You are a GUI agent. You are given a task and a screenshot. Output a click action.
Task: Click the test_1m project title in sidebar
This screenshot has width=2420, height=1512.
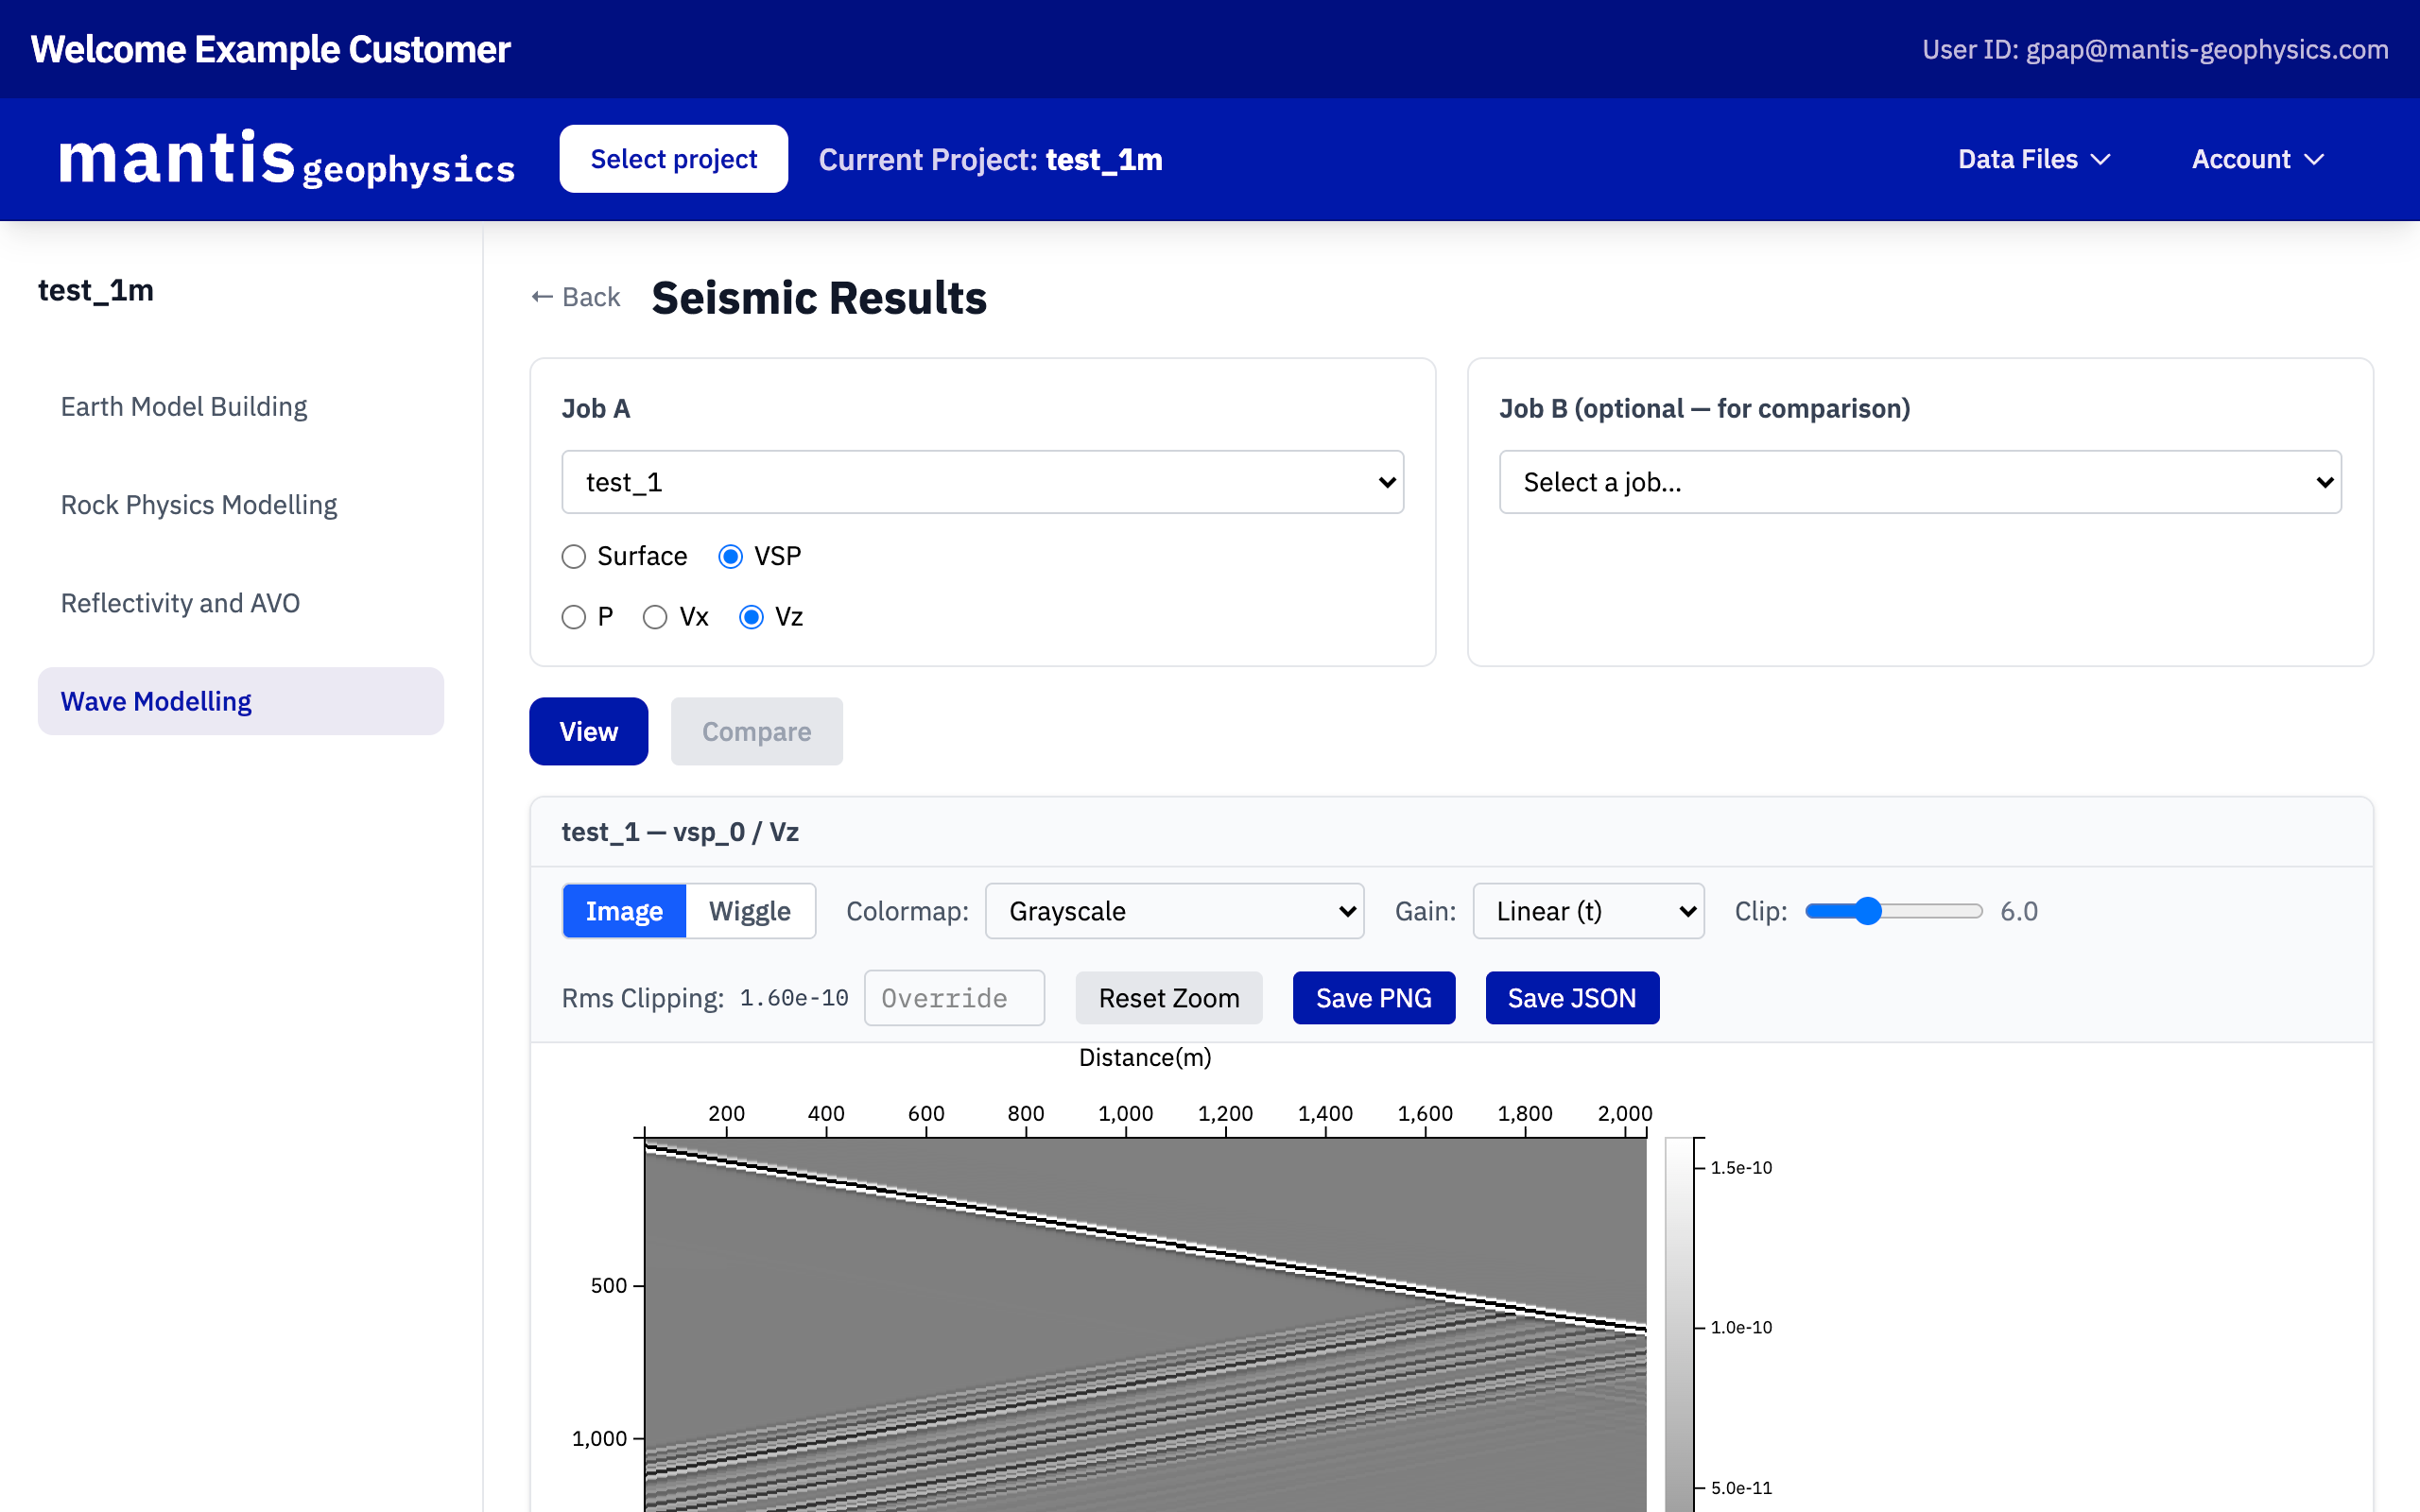(x=96, y=290)
